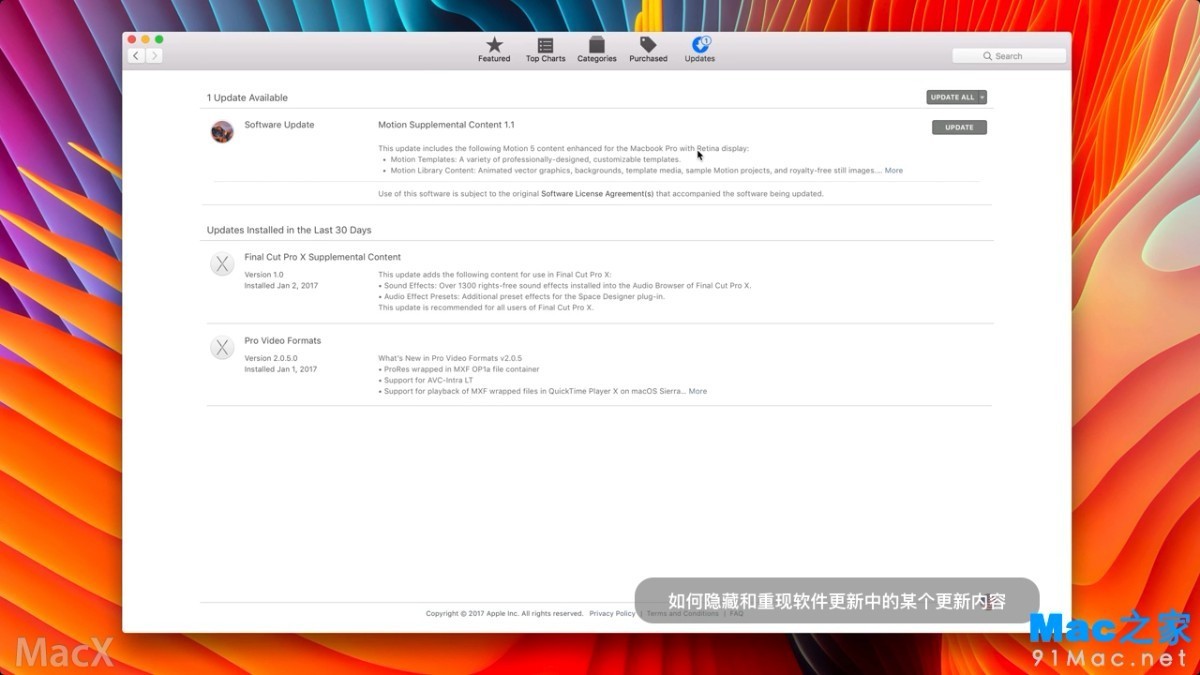Click the 'Sound Effects: Over 1300 rights-free' line
This screenshot has height=675, width=1200.
[564, 285]
